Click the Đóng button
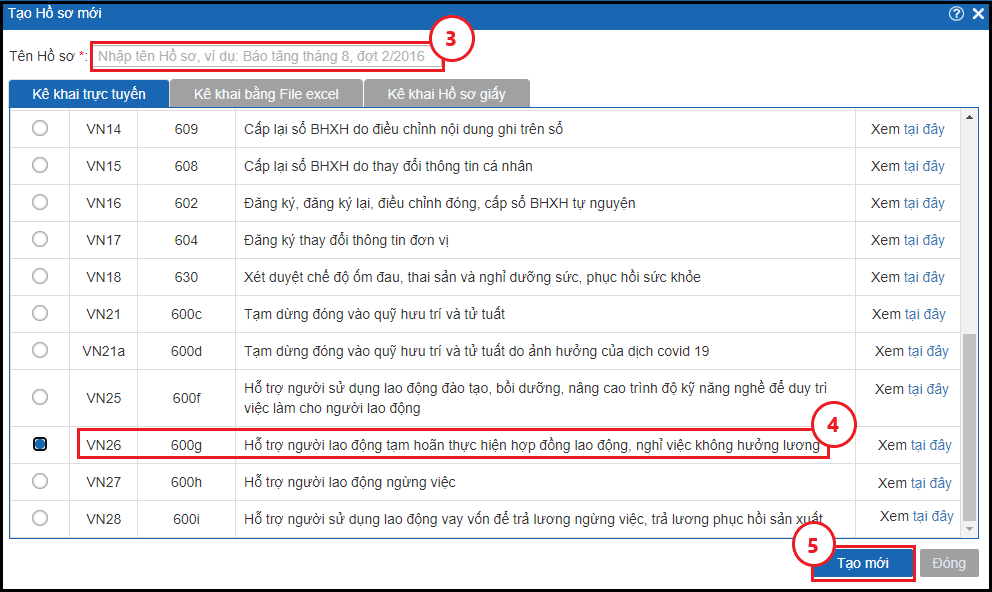 coord(949,563)
